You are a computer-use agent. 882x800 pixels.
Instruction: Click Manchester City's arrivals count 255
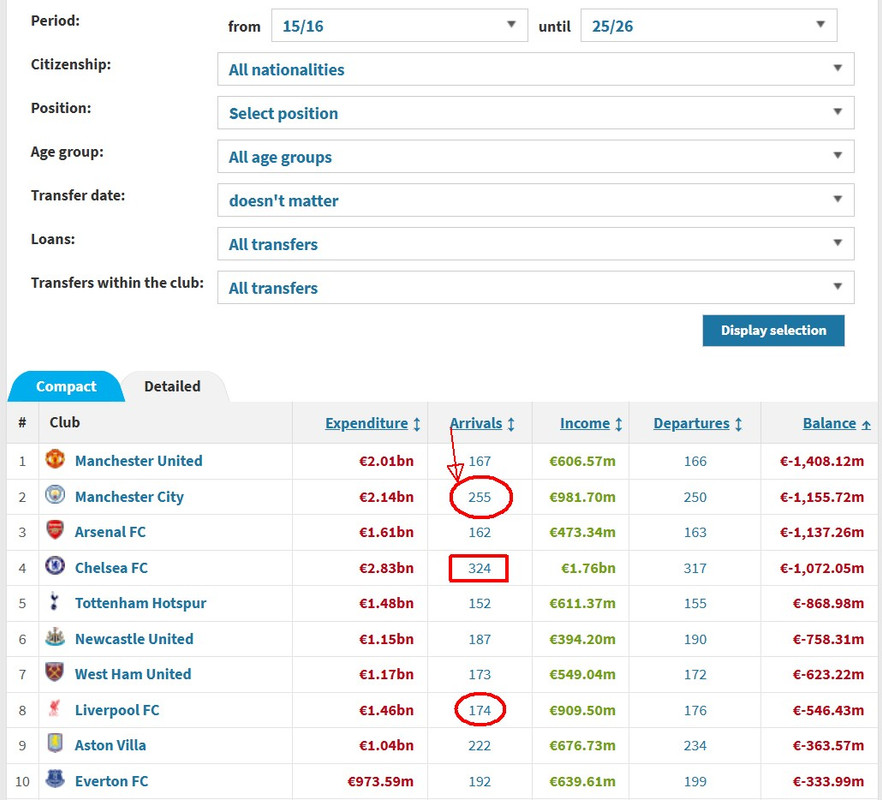point(479,497)
